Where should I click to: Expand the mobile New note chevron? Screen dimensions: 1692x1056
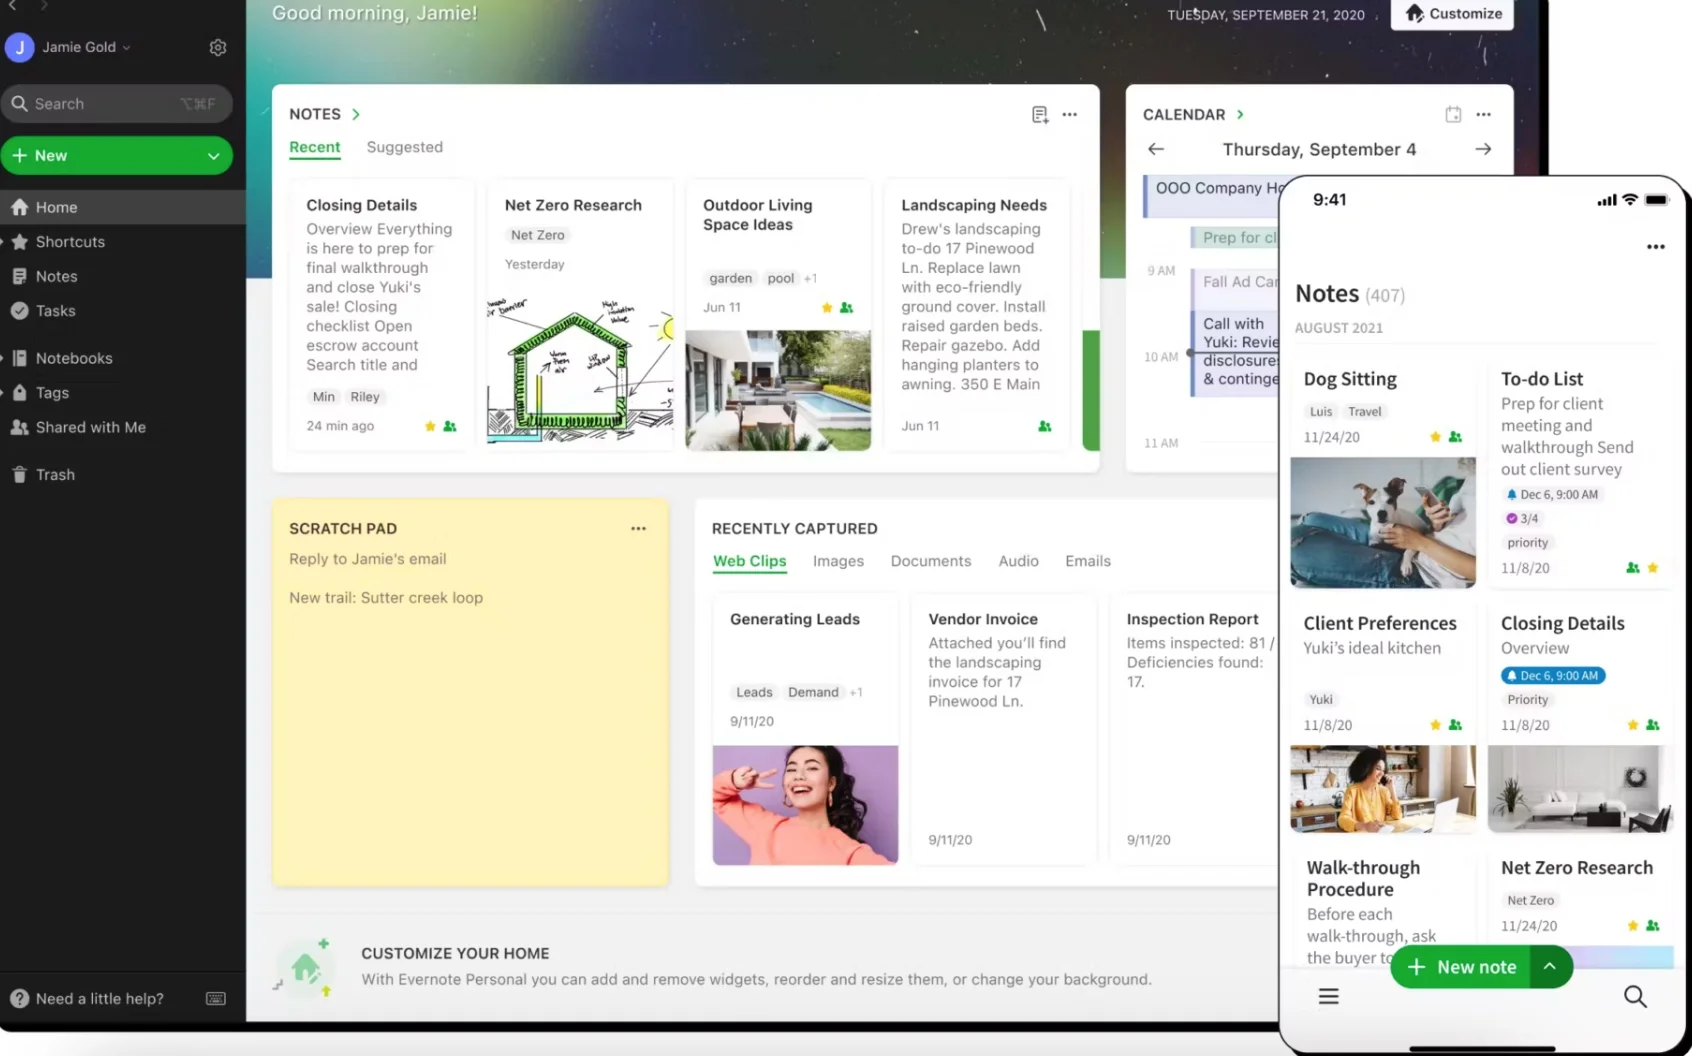1550,967
